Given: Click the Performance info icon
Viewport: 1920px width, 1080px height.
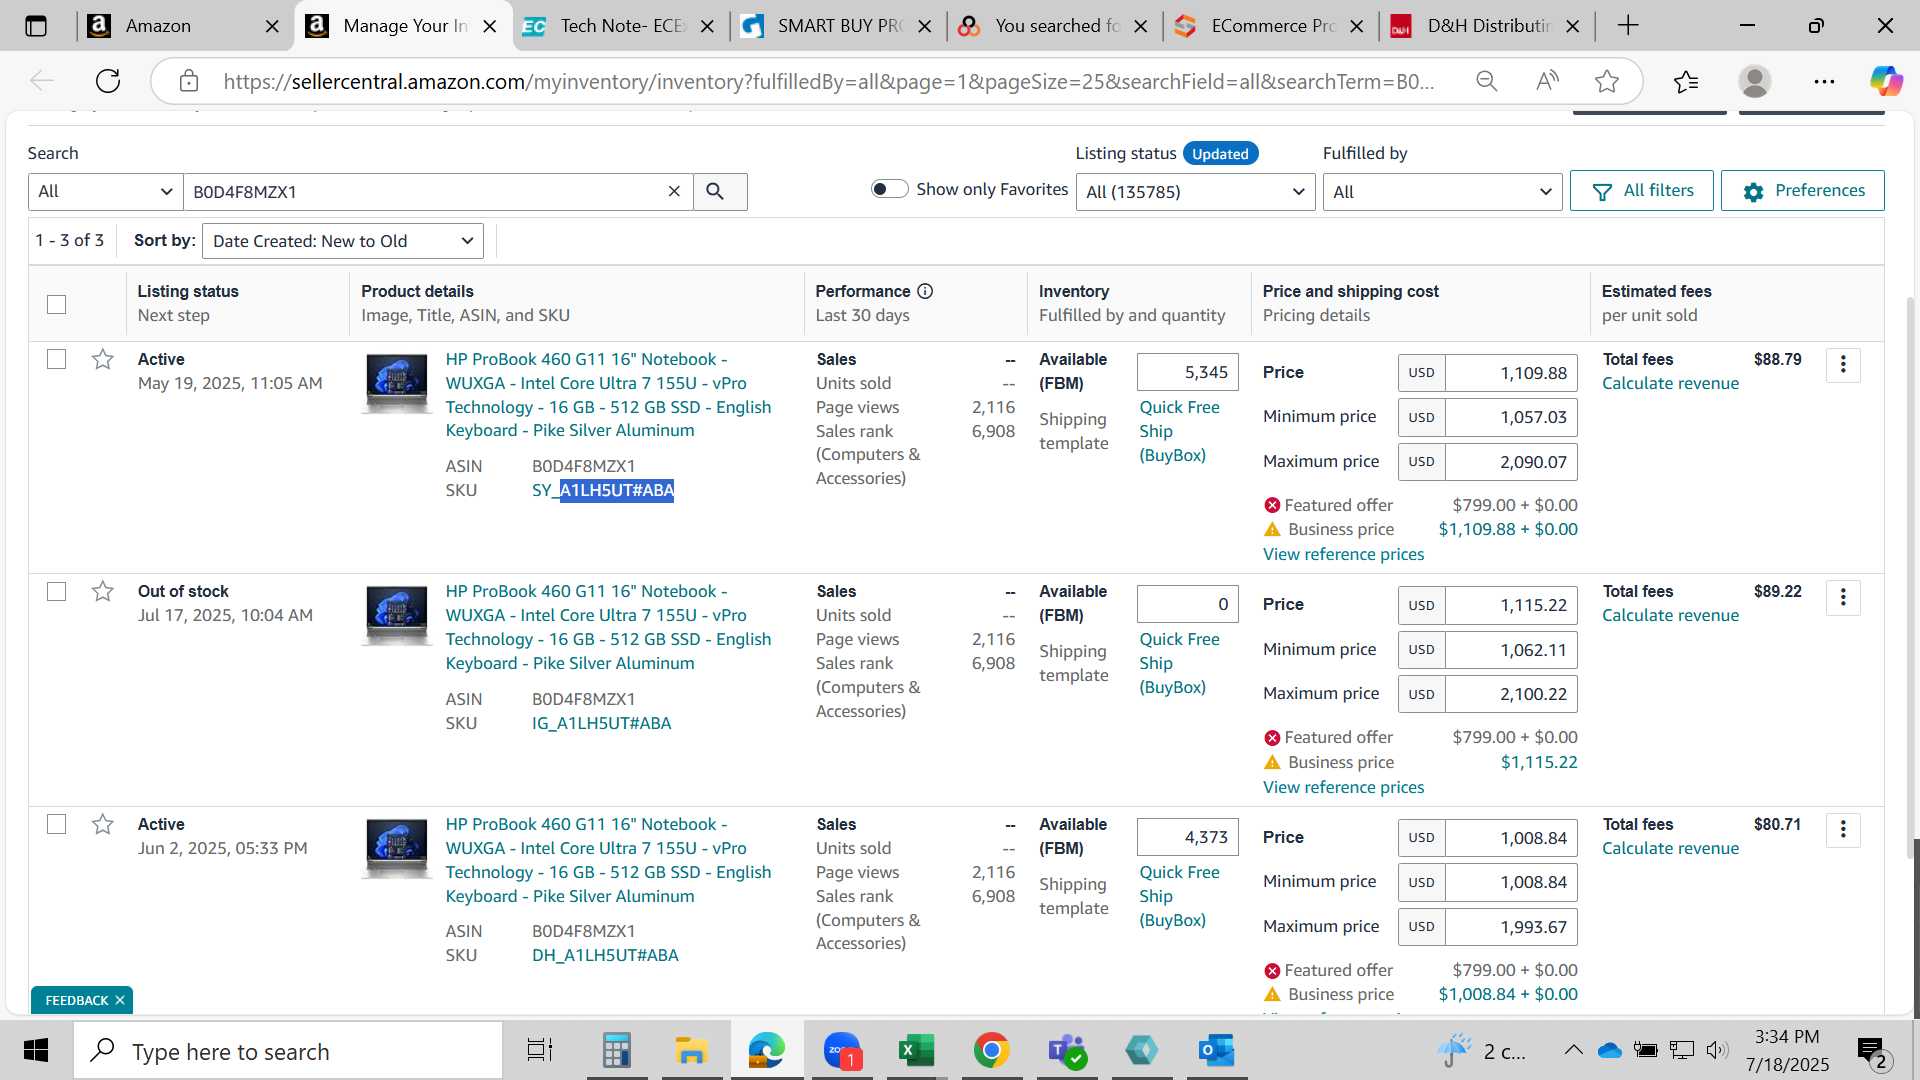Looking at the screenshot, I should [x=925, y=291].
